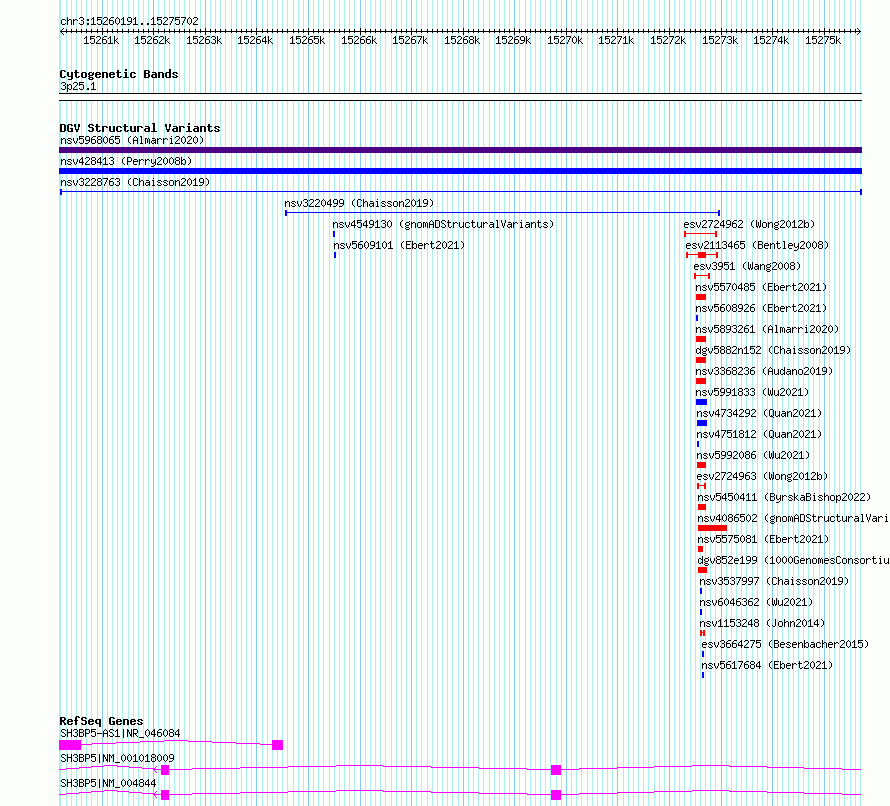Click nsv4086502 gnomAD variant label
890x806 pixels.
pos(793,518)
